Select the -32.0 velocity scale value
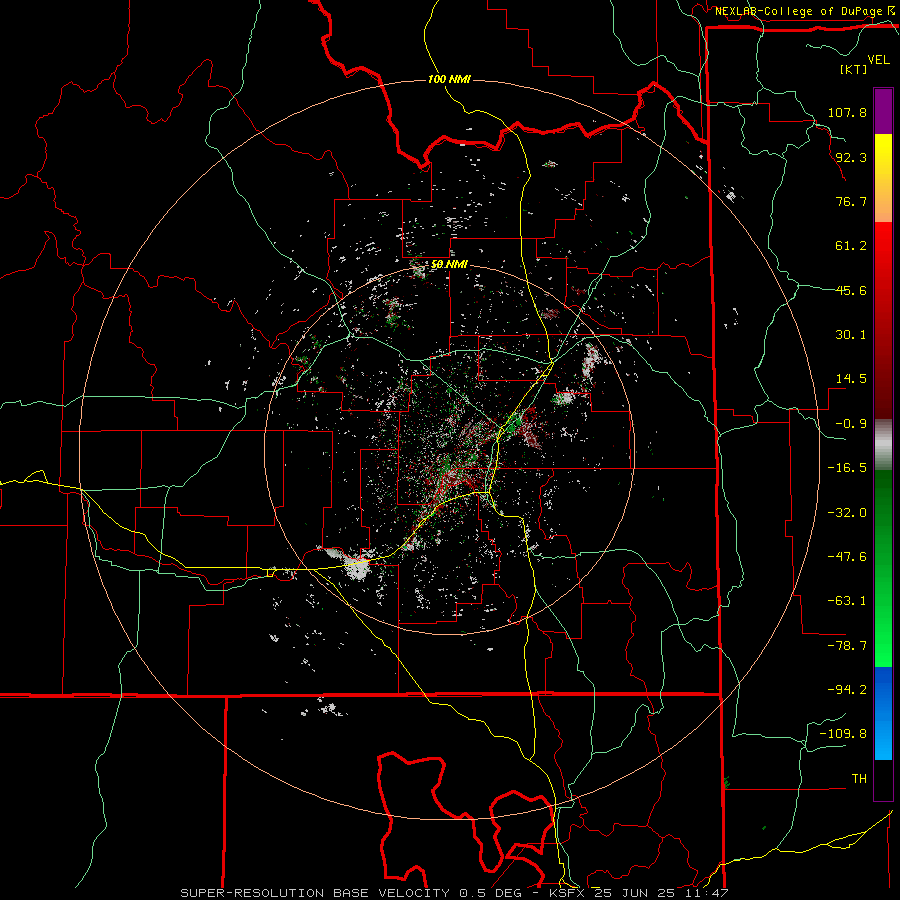 click(847, 513)
